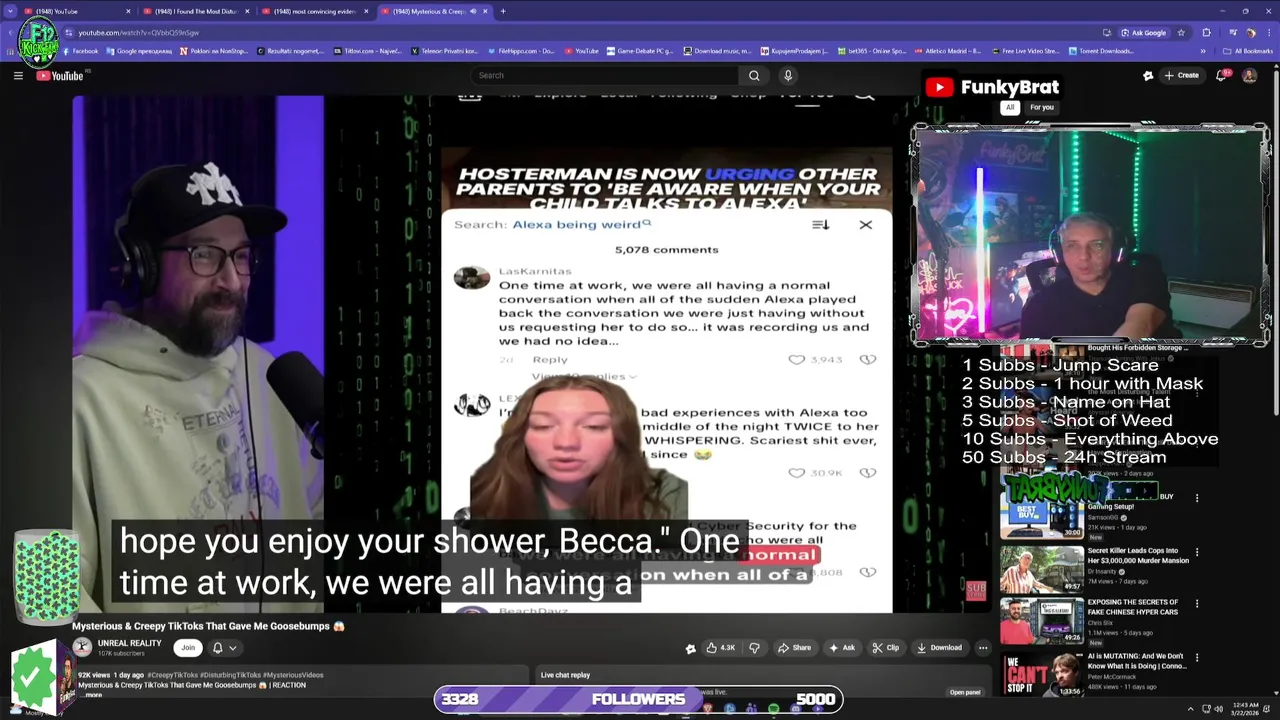Open 'Secret Killer Leads Cops' video thumbnail
The image size is (1280, 720).
tap(1041, 569)
